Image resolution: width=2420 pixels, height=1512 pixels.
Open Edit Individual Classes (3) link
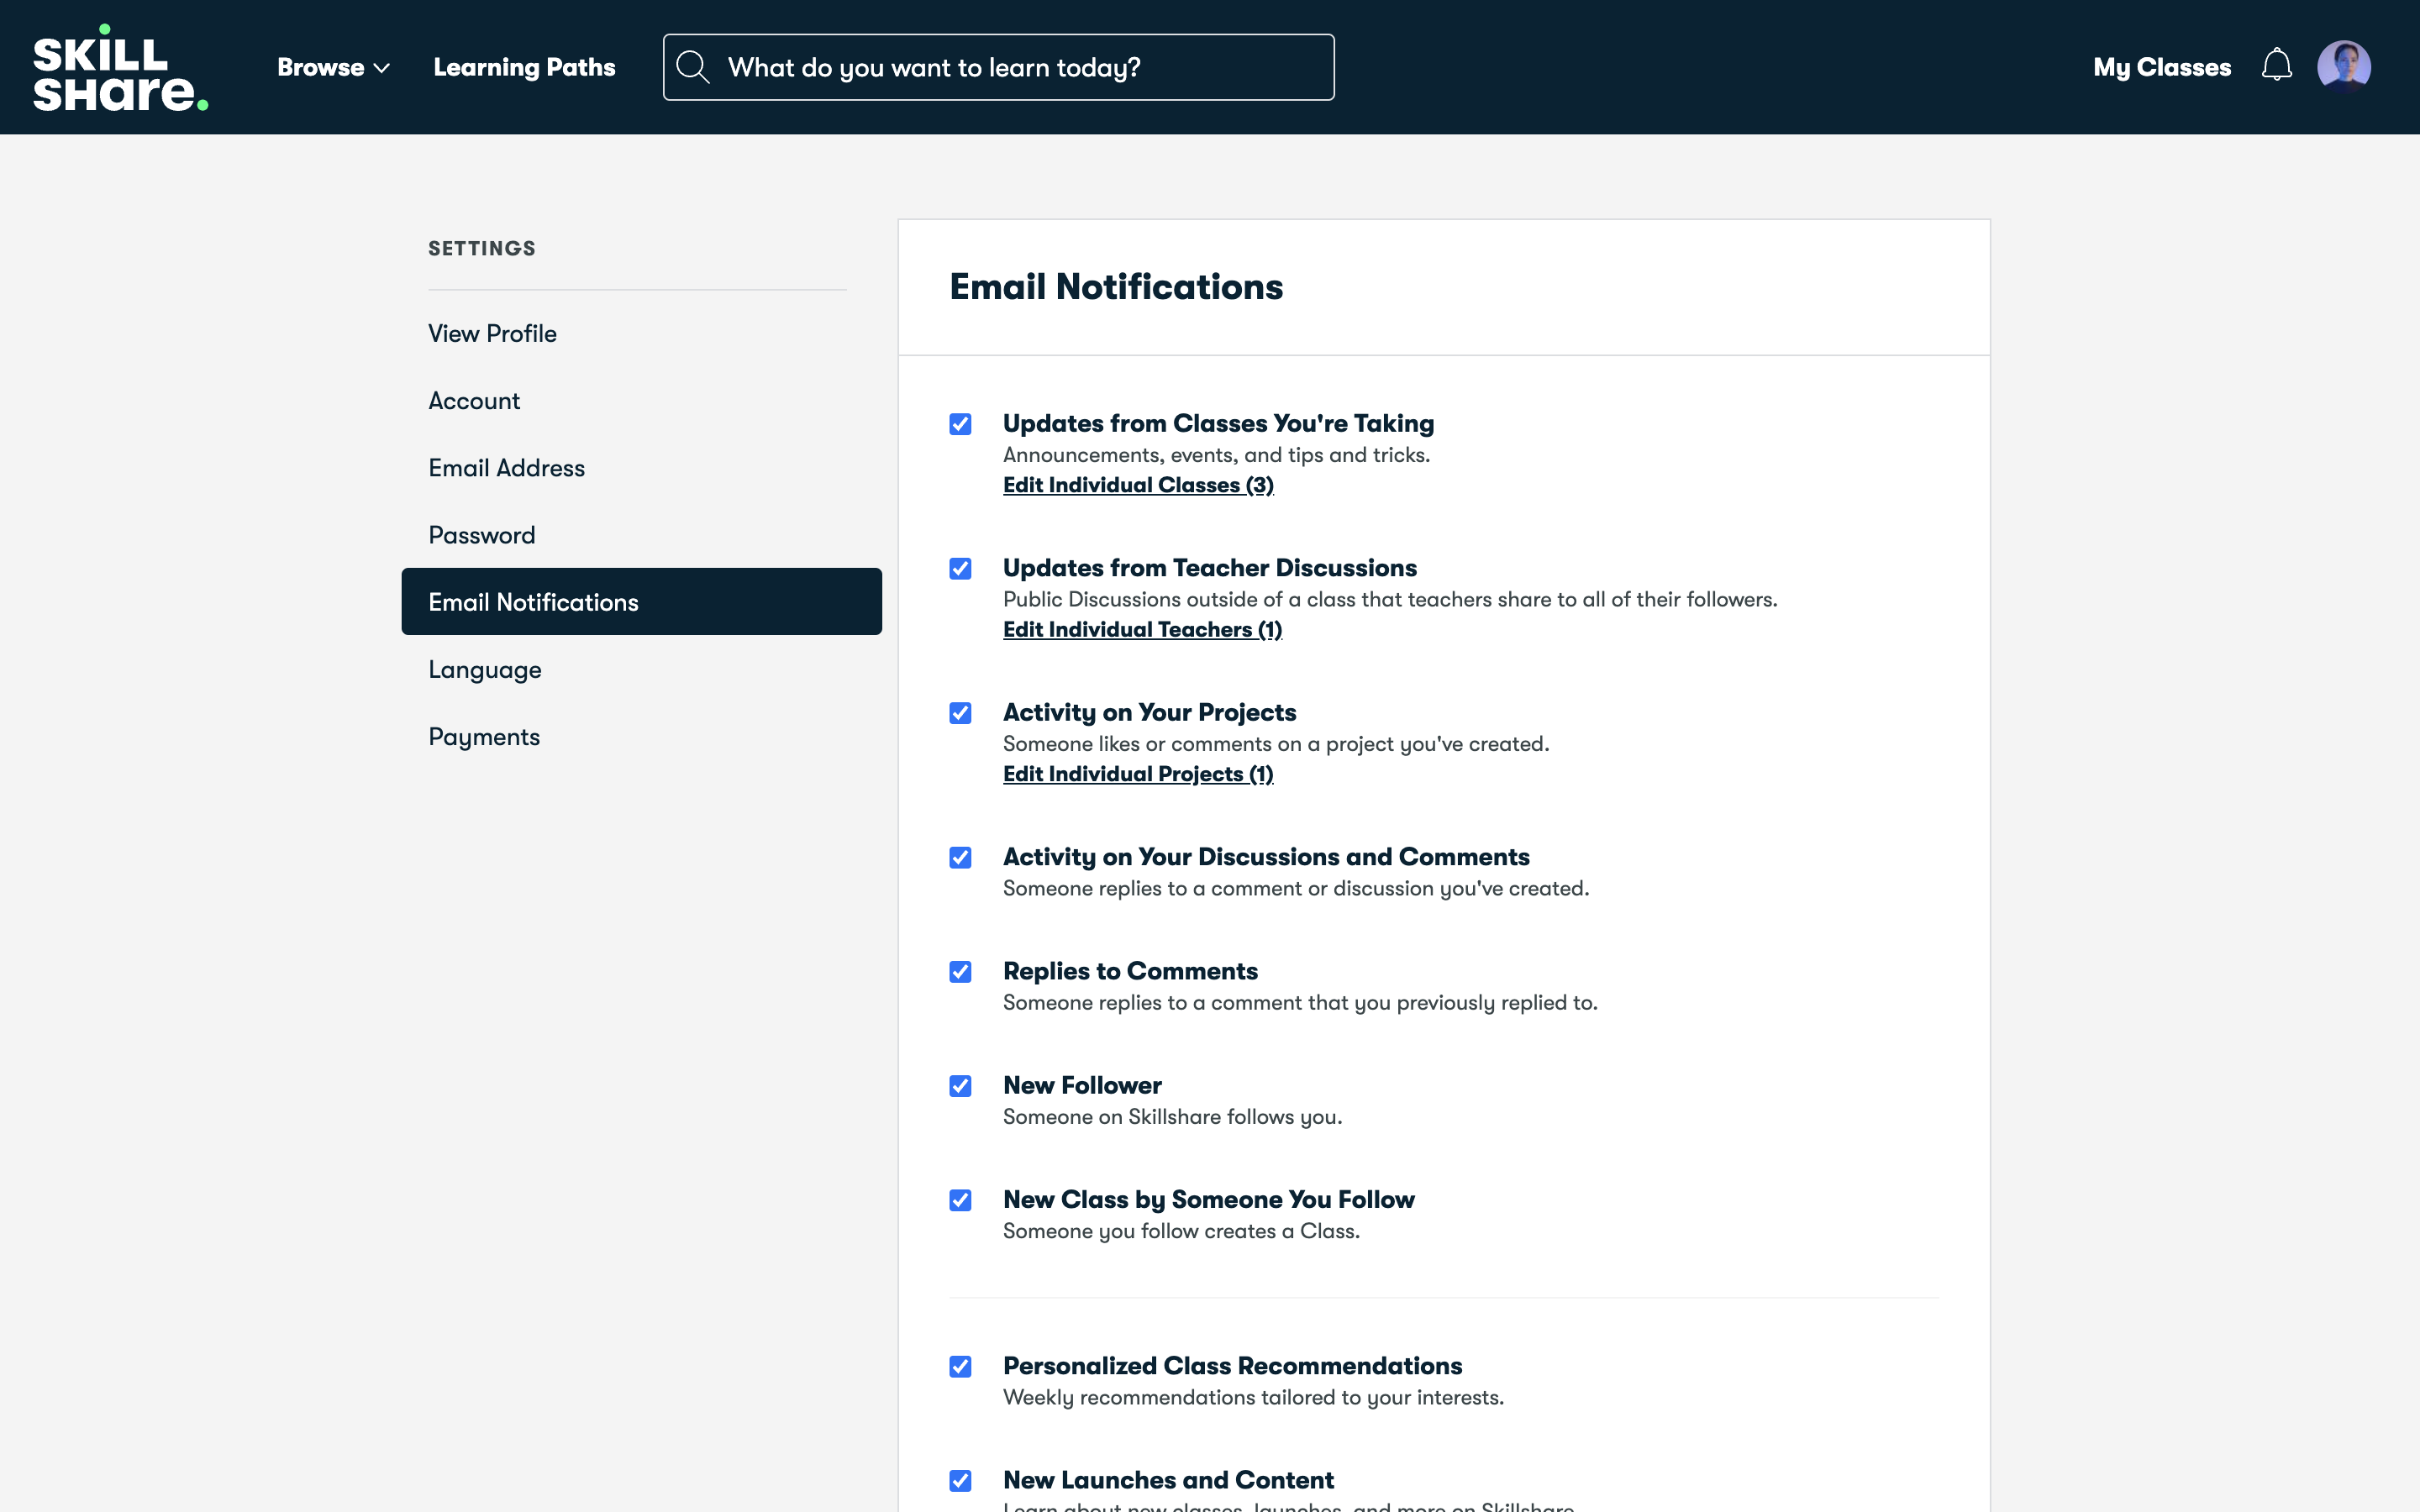point(1138,485)
